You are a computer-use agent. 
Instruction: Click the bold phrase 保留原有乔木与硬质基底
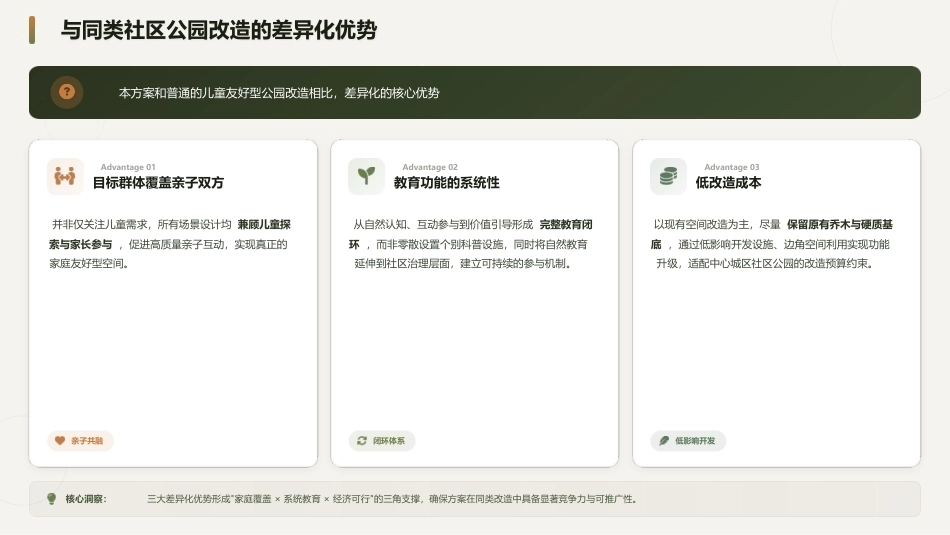(772, 234)
